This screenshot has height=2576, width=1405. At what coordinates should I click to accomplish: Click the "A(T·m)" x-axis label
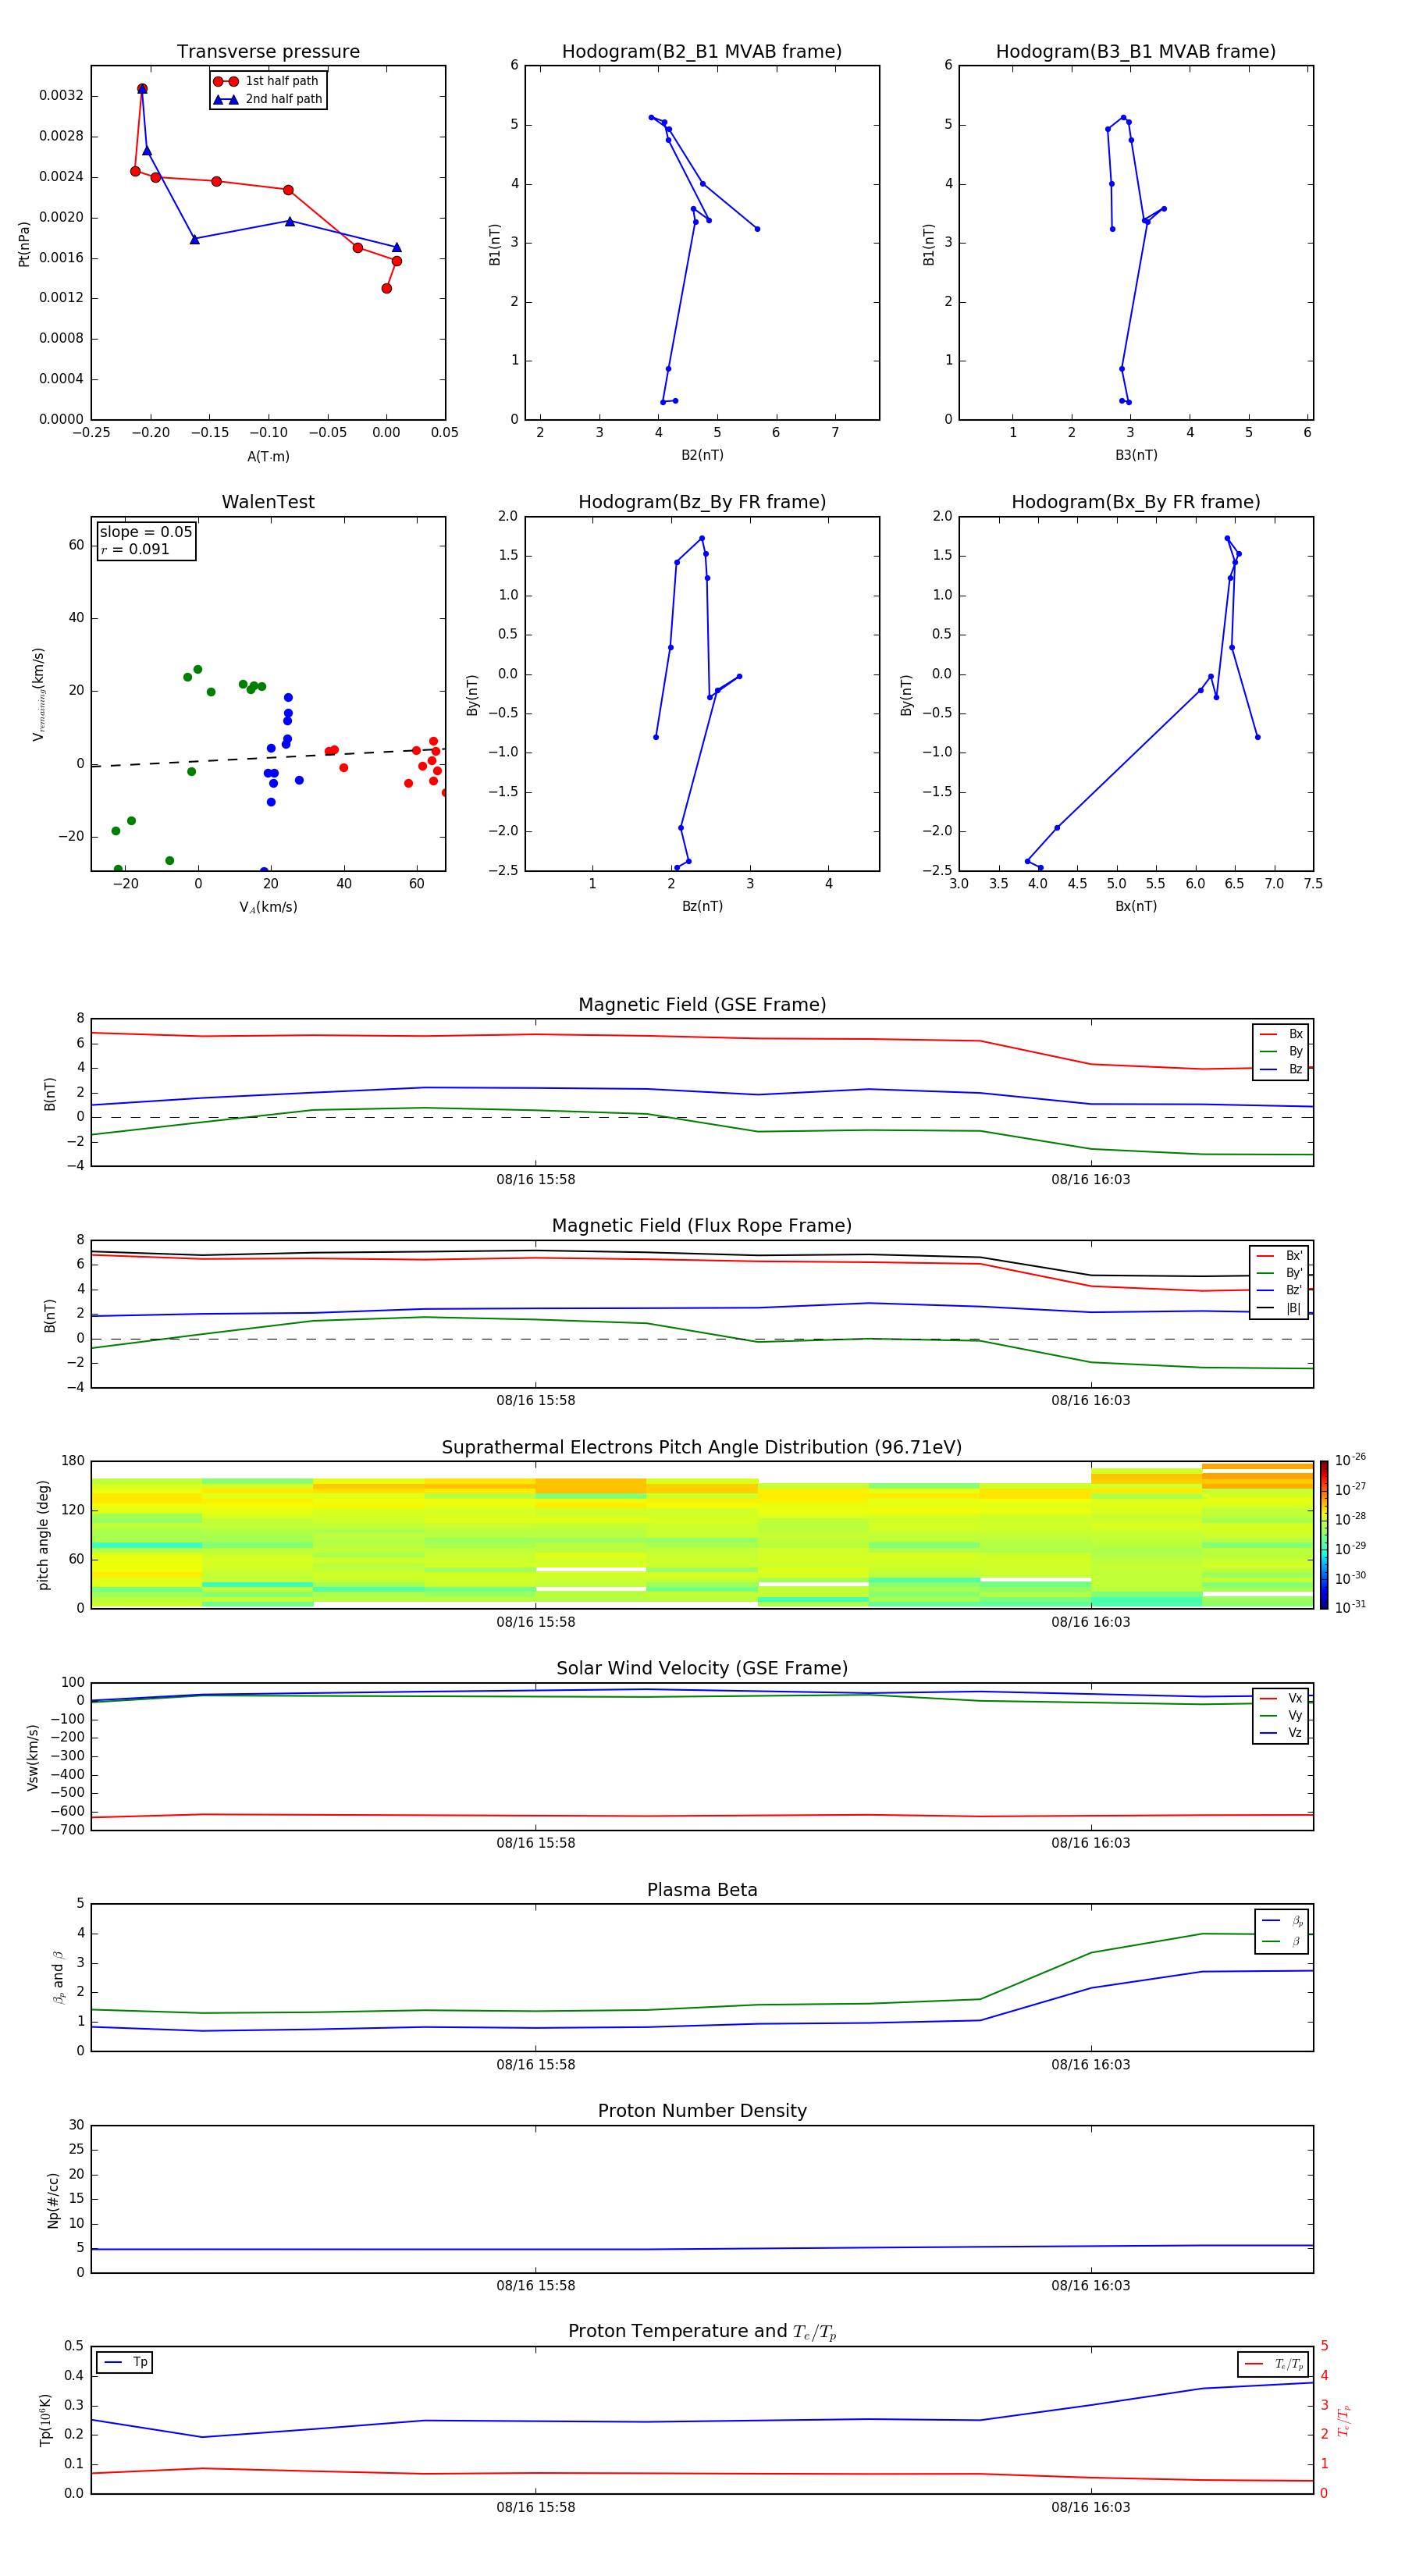(x=268, y=456)
